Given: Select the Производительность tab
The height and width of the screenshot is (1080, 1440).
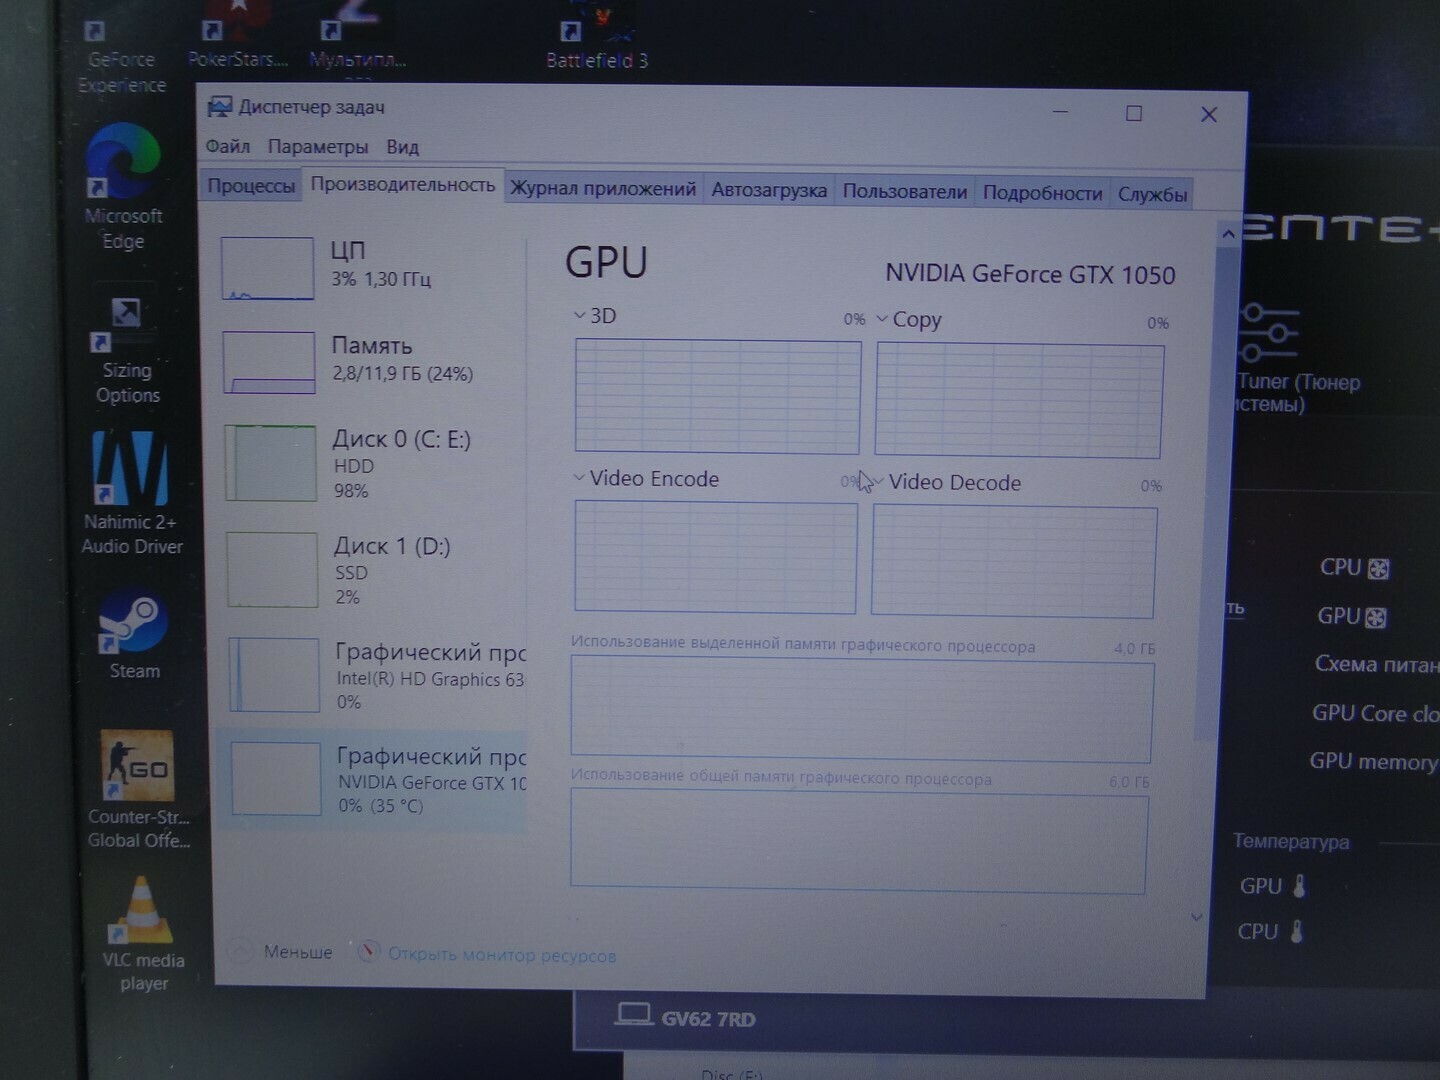Looking at the screenshot, I should (402, 185).
